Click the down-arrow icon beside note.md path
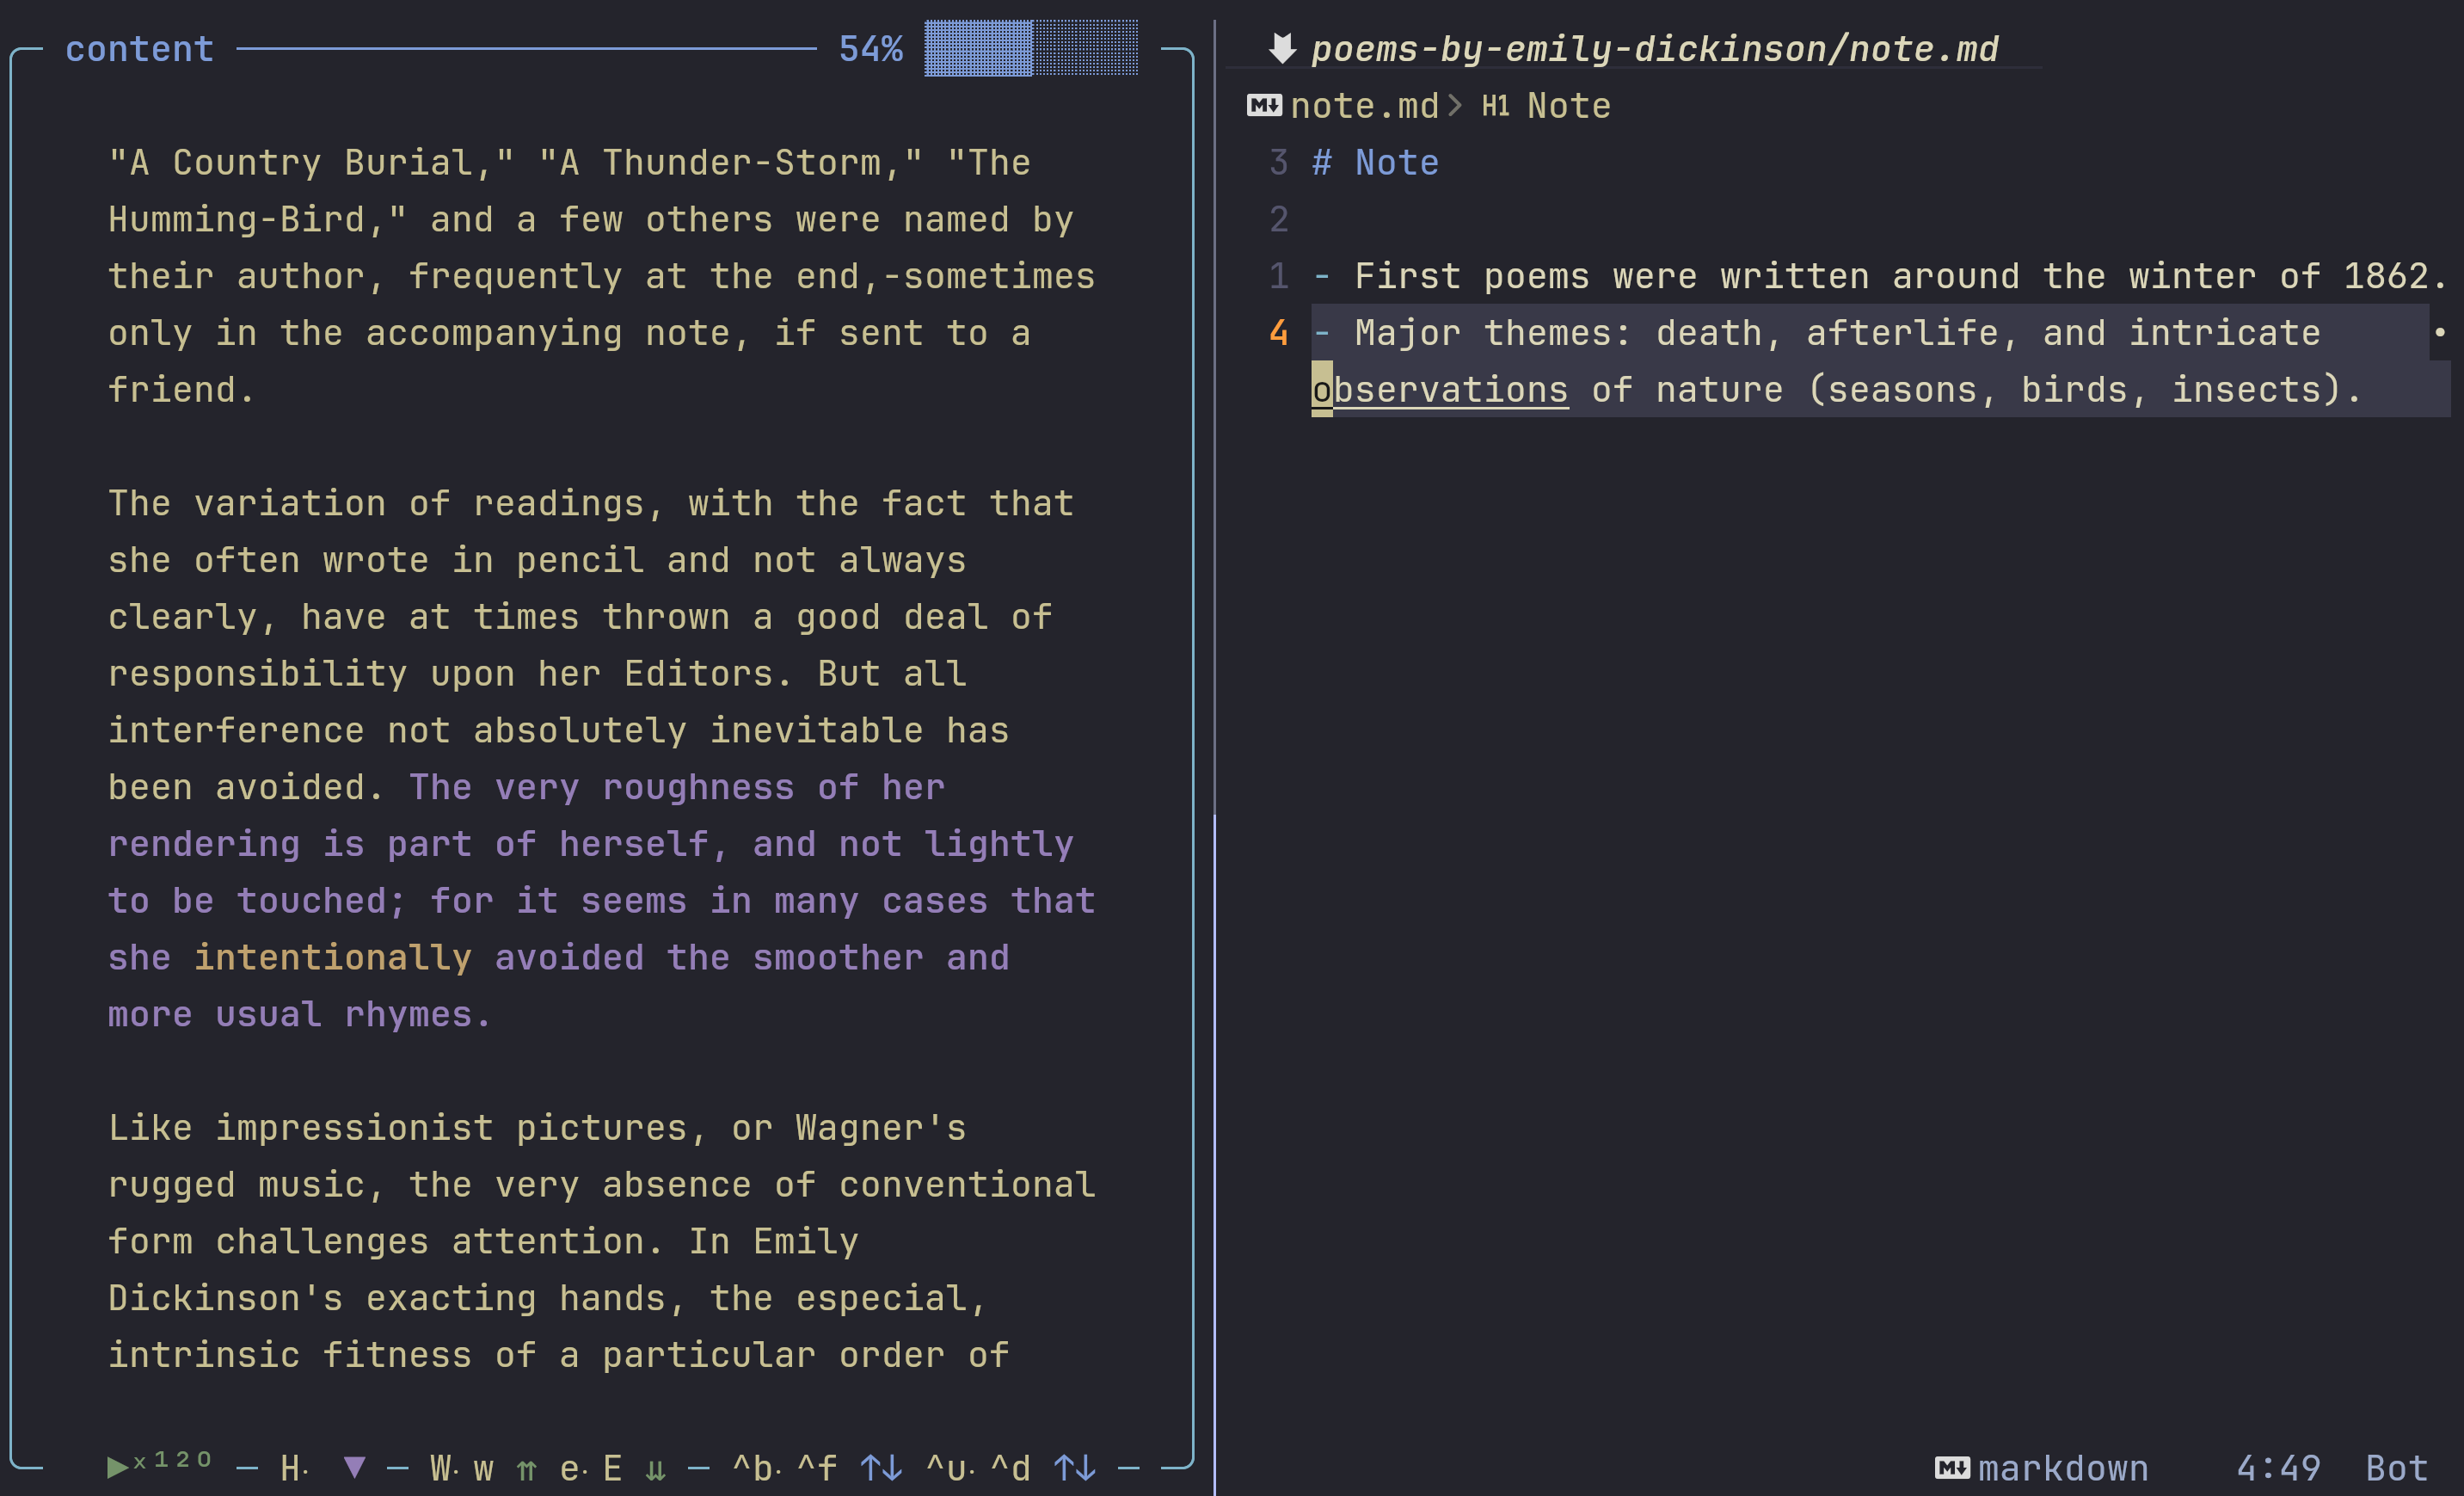The width and height of the screenshot is (2464, 1496). [1282, 47]
